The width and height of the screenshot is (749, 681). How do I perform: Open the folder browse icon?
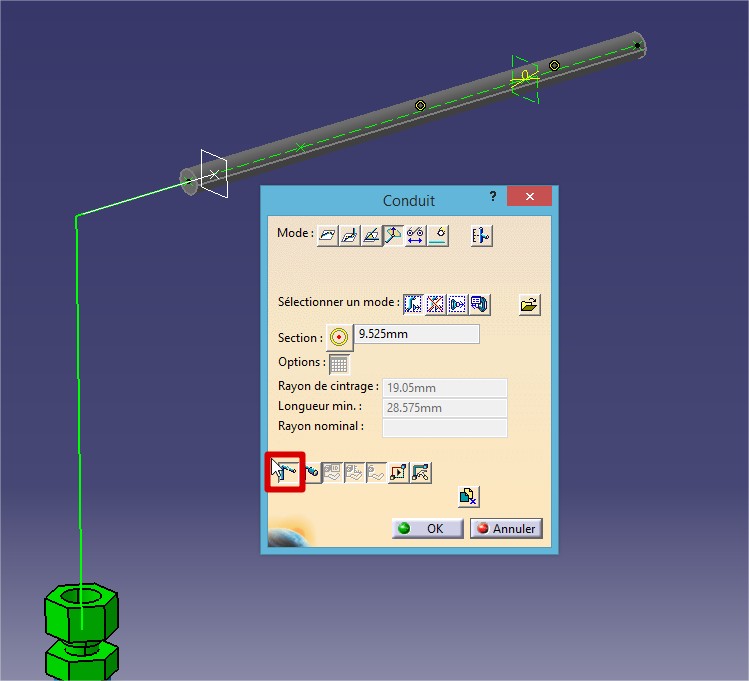click(529, 304)
